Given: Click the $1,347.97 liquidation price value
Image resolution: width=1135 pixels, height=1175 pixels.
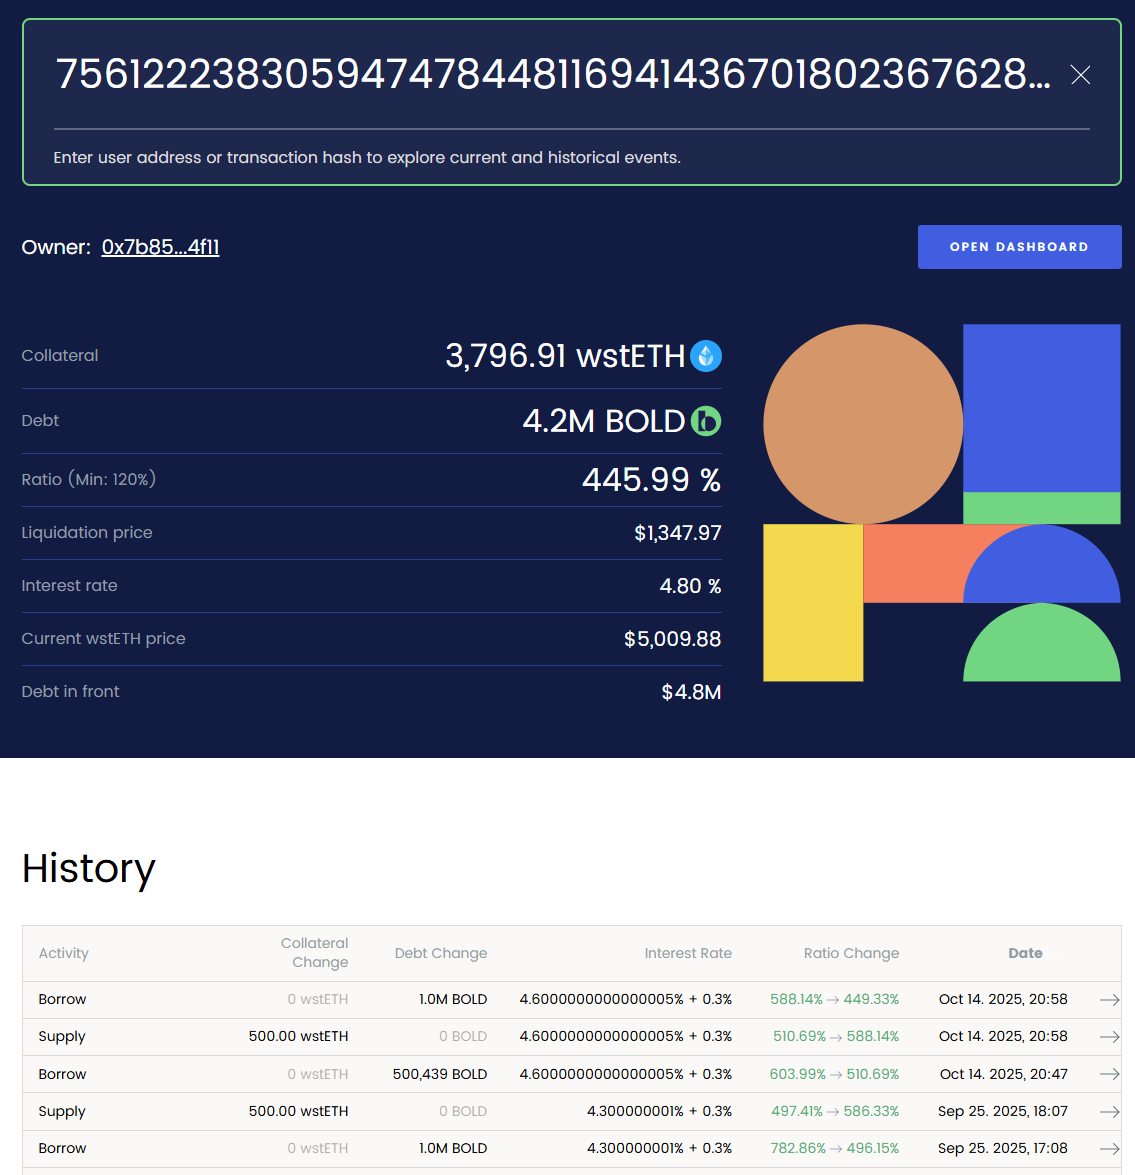Looking at the screenshot, I should point(677,533).
